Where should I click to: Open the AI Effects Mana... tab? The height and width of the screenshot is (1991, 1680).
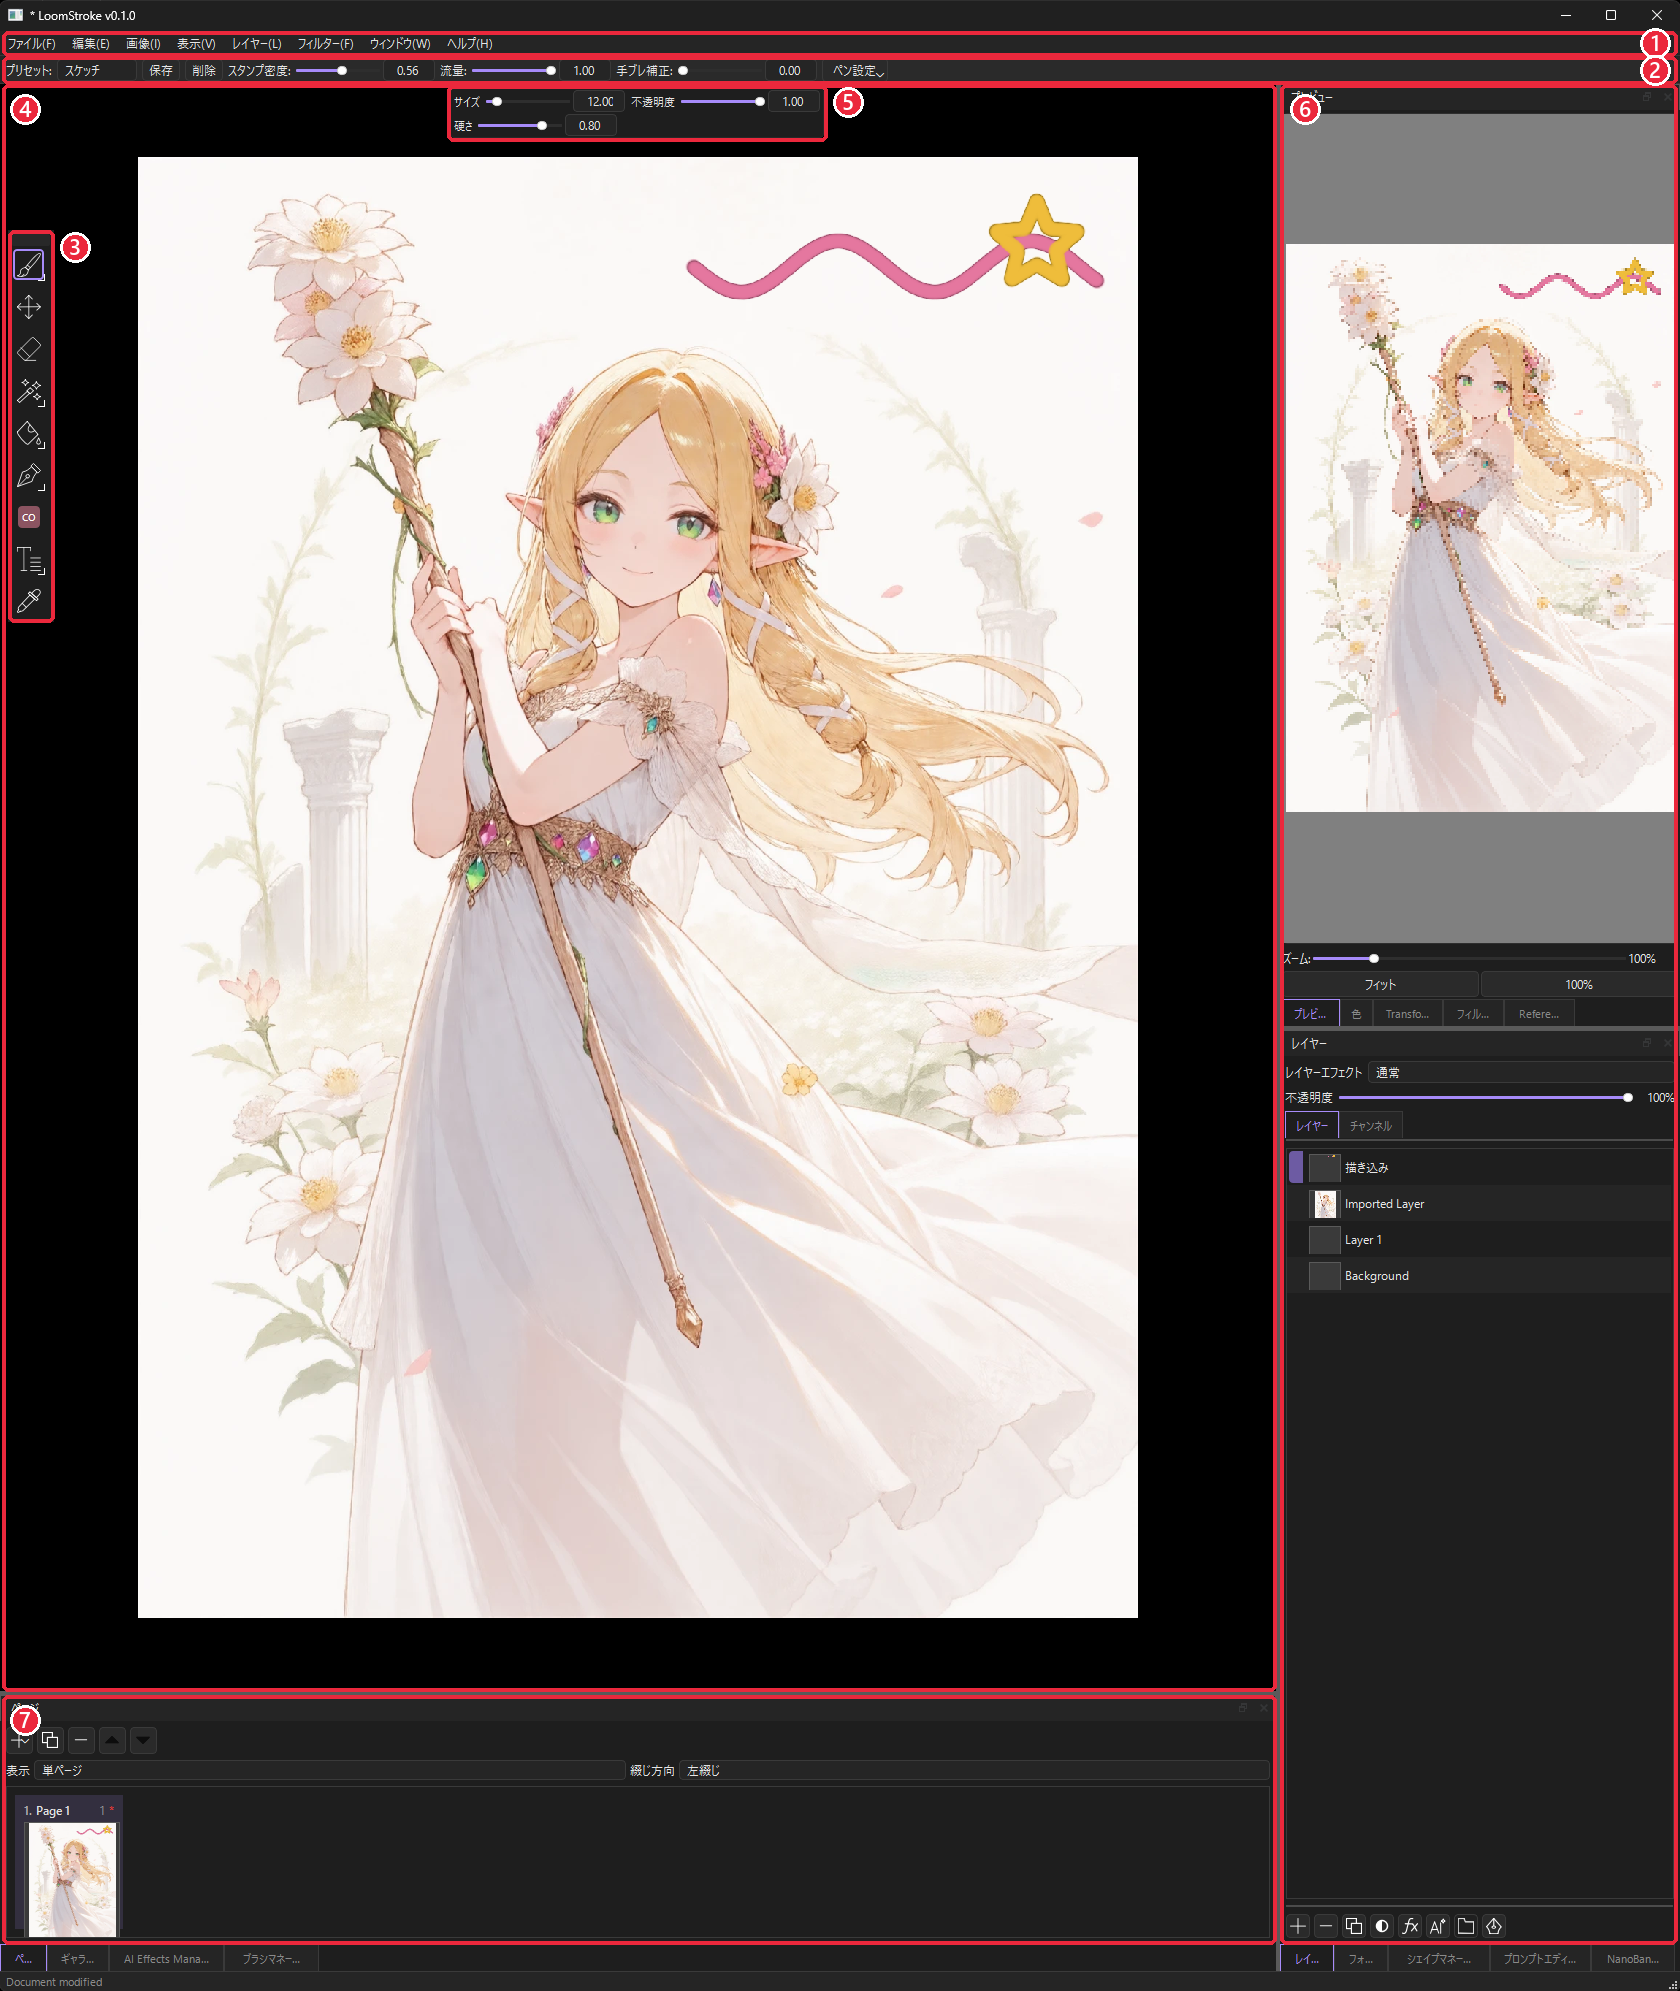coord(166,1959)
